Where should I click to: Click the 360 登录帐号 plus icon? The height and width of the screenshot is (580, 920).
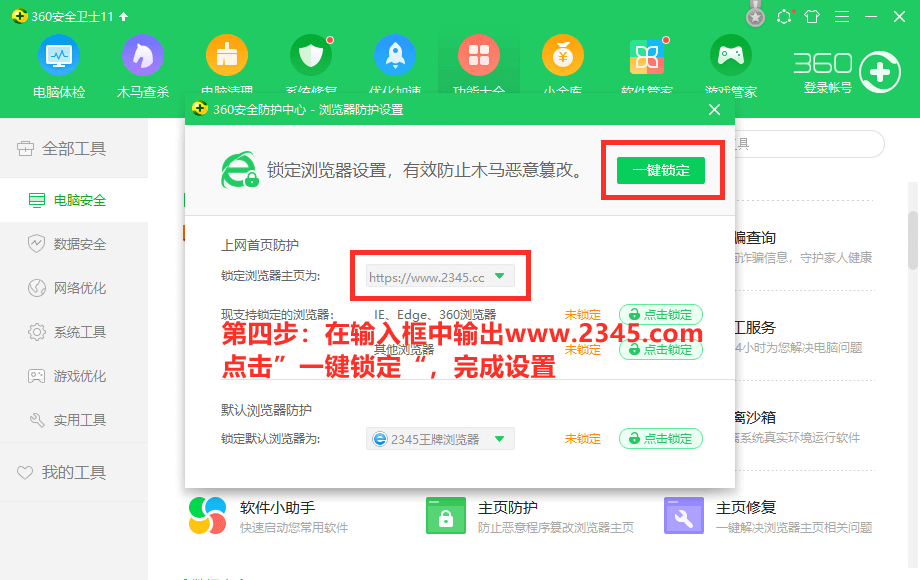[x=880, y=72]
